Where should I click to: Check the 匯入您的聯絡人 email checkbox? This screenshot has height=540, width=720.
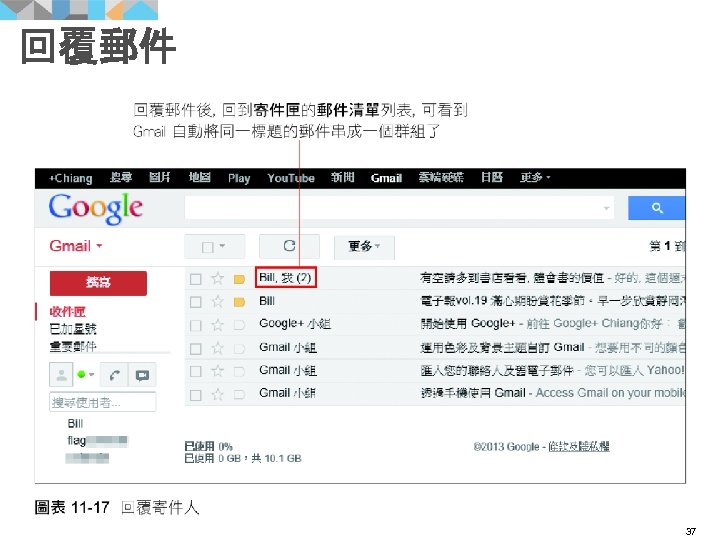196,371
